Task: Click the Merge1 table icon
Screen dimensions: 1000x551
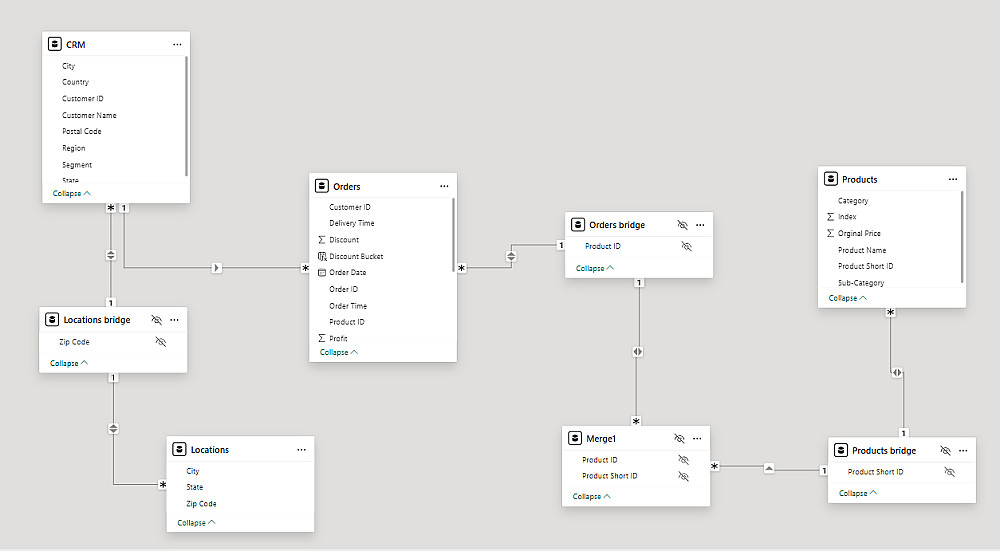Action: (575, 438)
